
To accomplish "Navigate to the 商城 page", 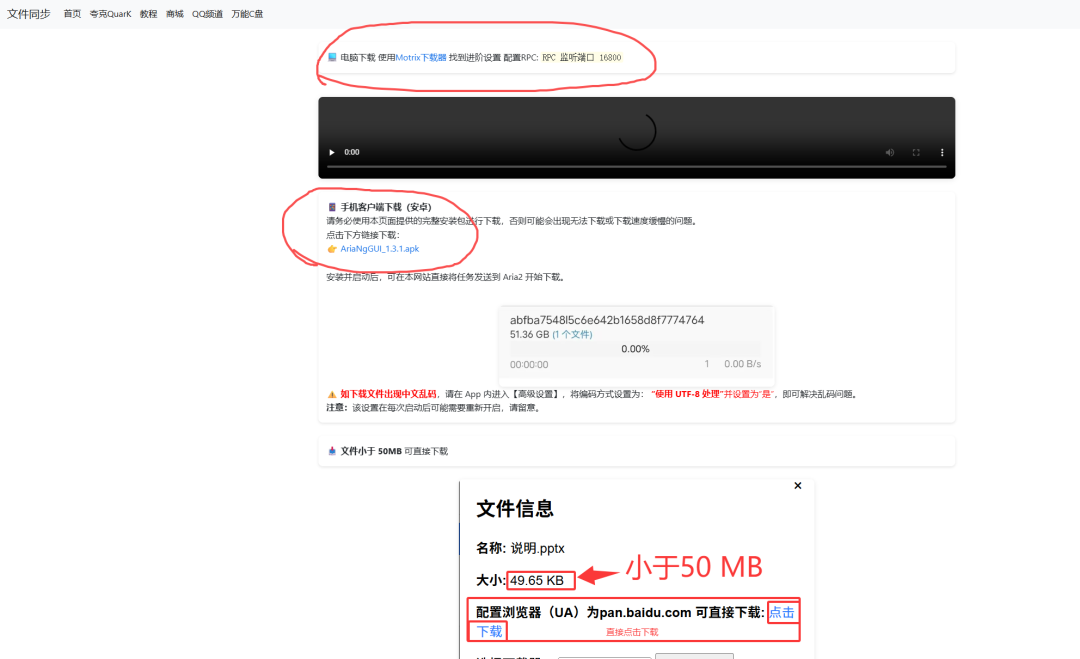I will (175, 14).
